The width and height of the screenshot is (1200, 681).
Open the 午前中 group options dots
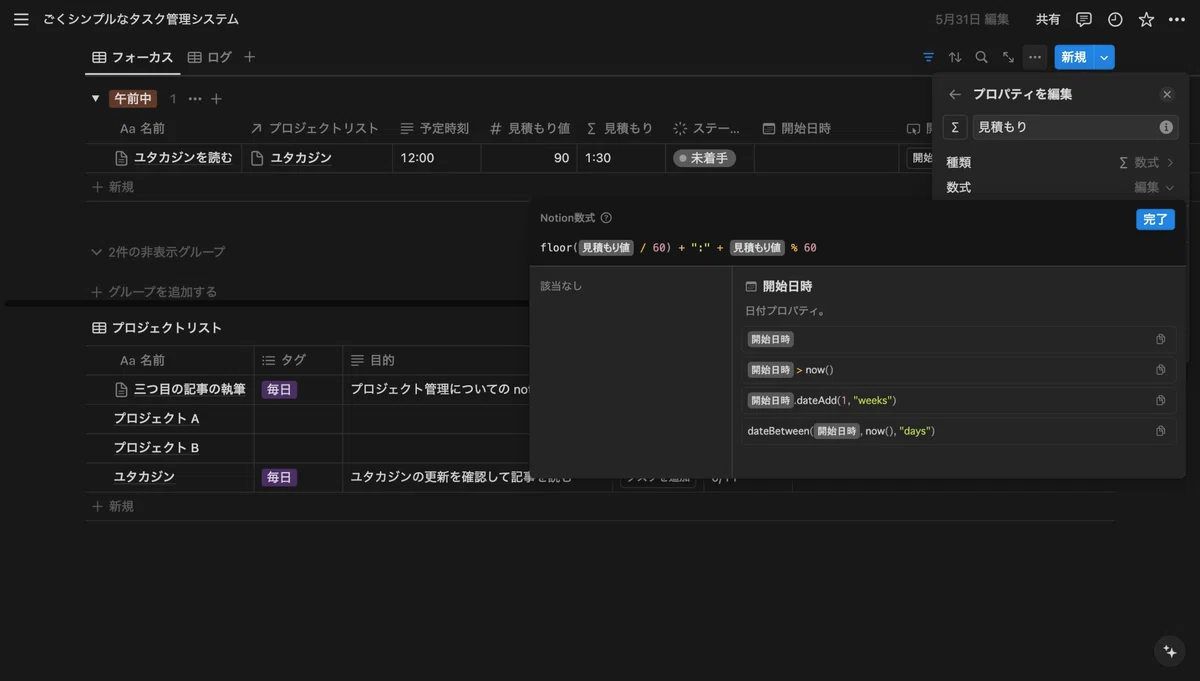pos(195,99)
